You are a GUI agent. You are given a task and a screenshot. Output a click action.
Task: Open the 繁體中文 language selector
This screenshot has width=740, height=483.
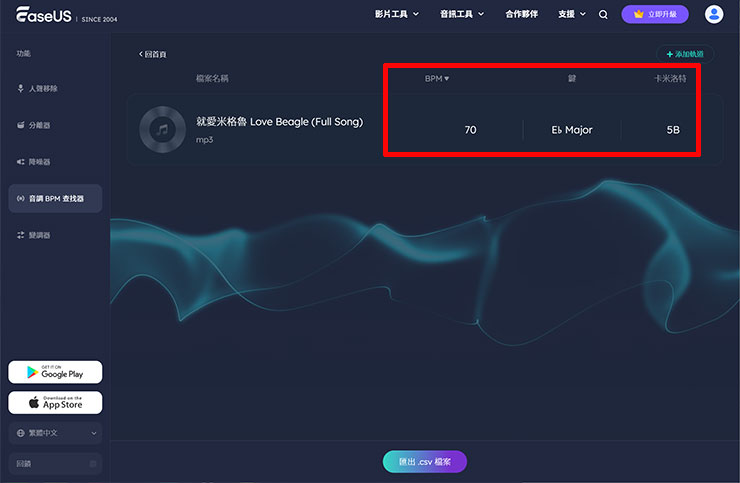[56, 433]
